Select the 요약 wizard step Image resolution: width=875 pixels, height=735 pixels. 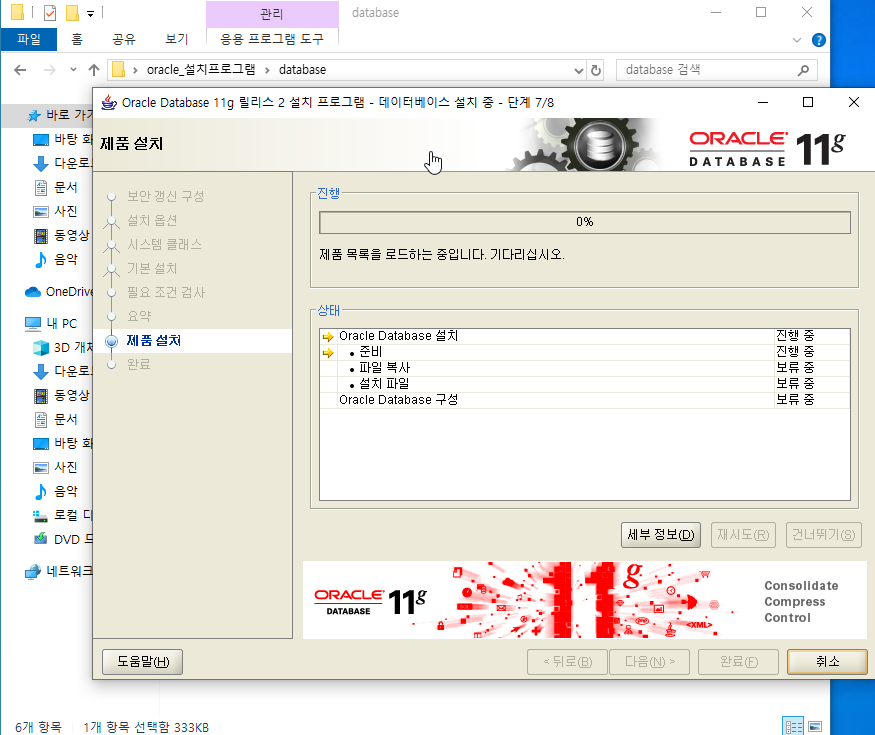140,316
